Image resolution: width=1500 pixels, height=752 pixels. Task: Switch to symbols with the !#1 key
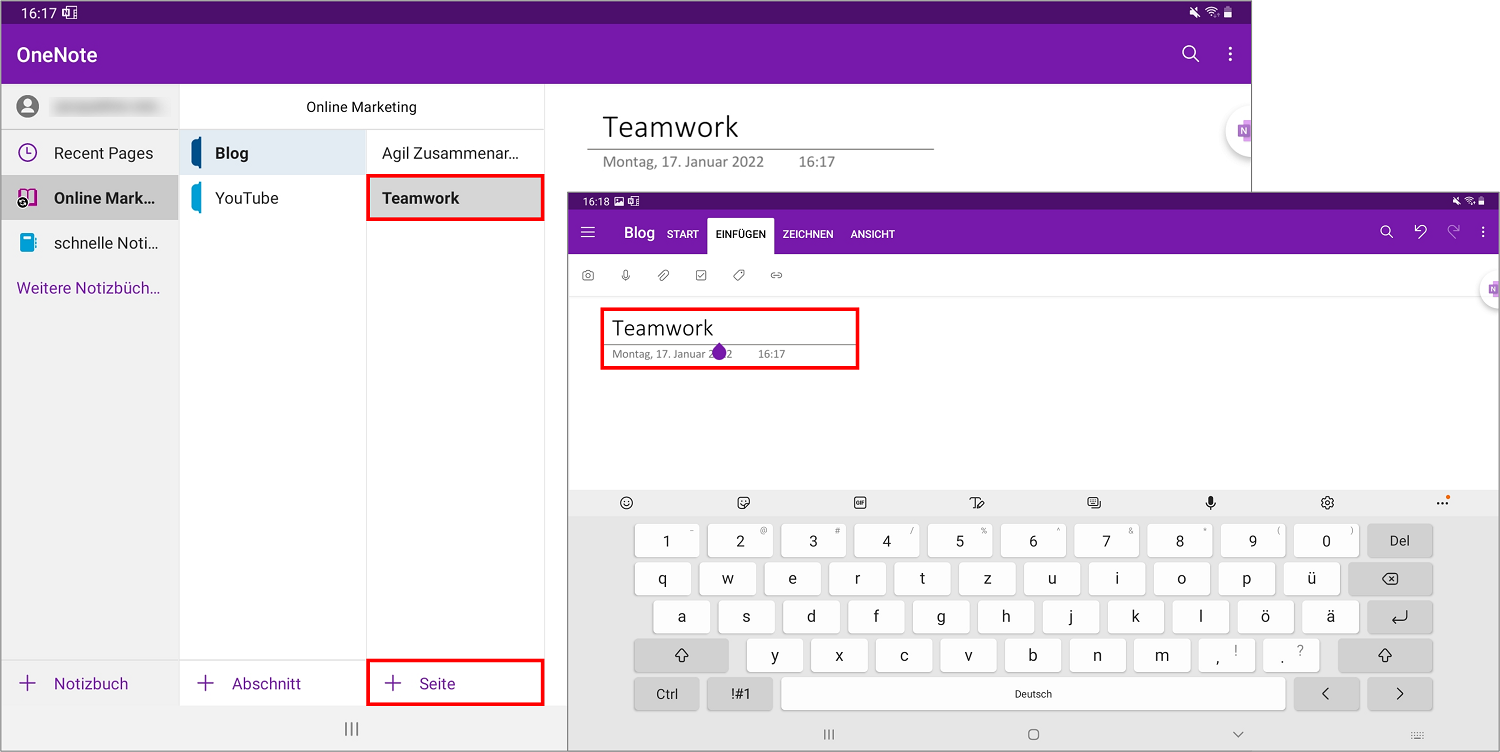(x=741, y=694)
